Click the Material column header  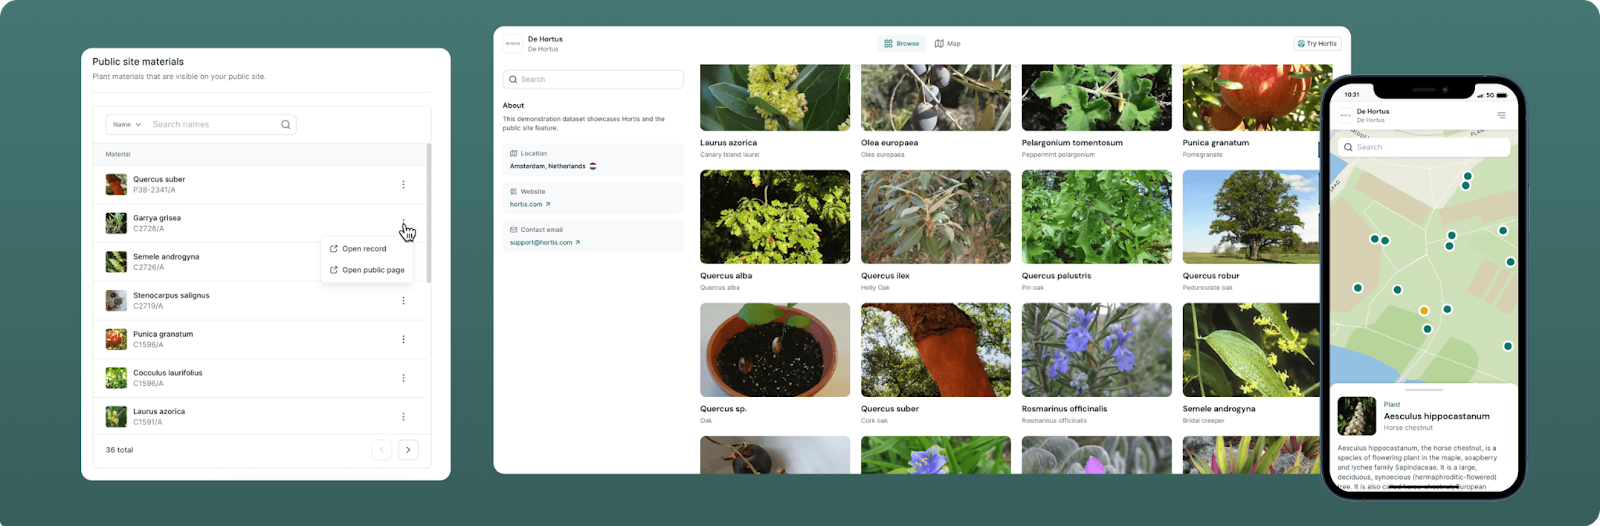coord(118,154)
